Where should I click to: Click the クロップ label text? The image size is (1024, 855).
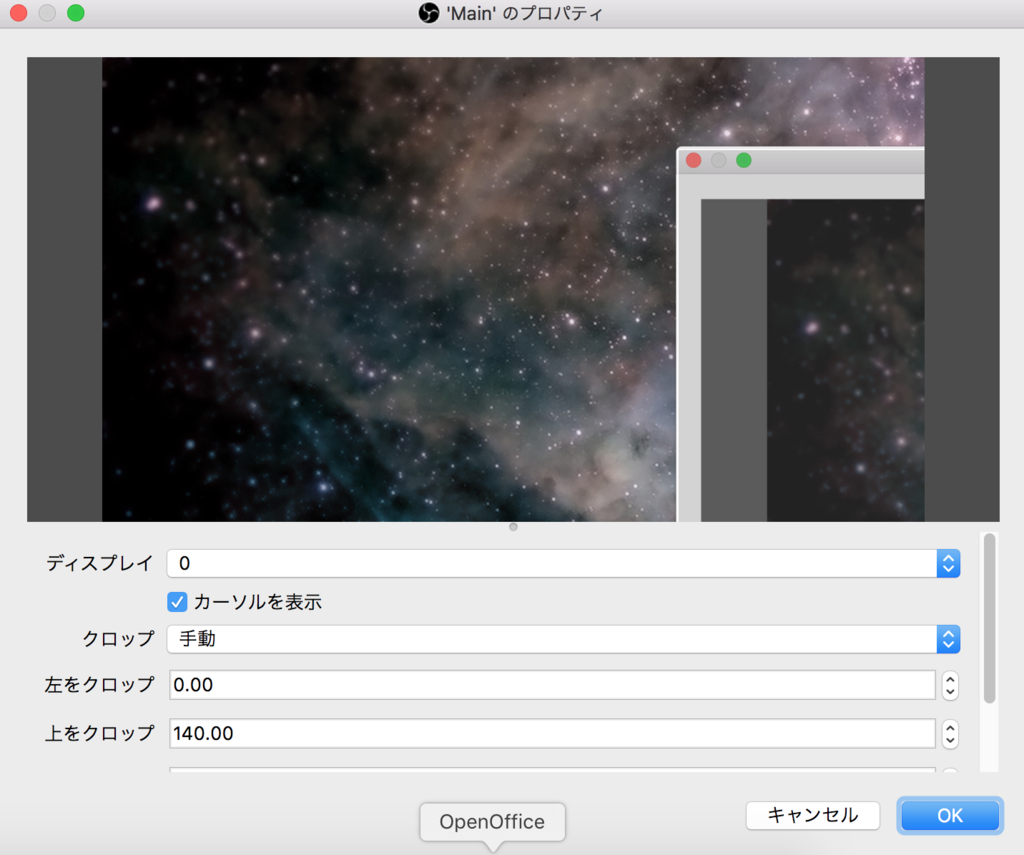pyautogui.click(x=118, y=638)
